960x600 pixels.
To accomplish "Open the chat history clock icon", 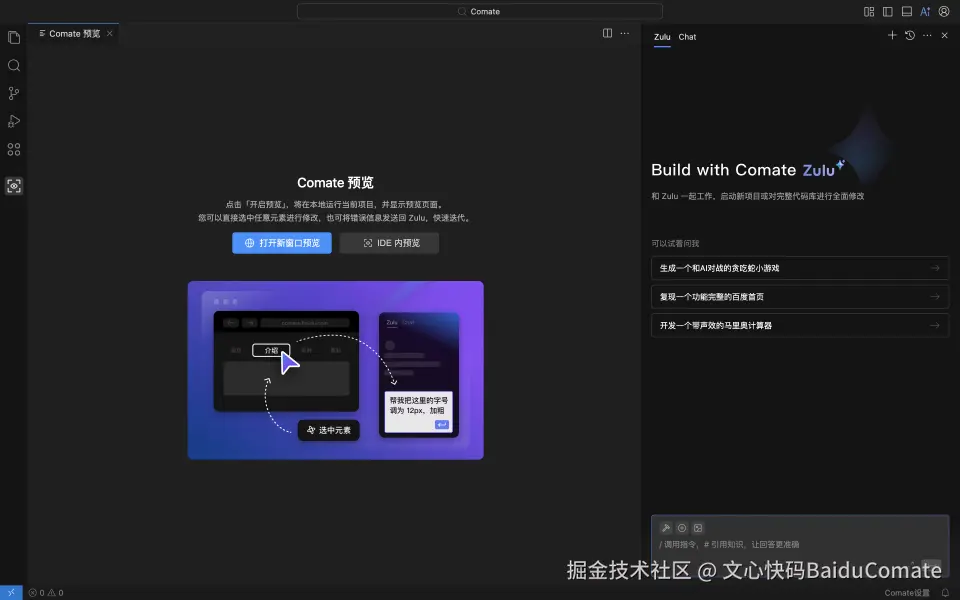I will [910, 36].
